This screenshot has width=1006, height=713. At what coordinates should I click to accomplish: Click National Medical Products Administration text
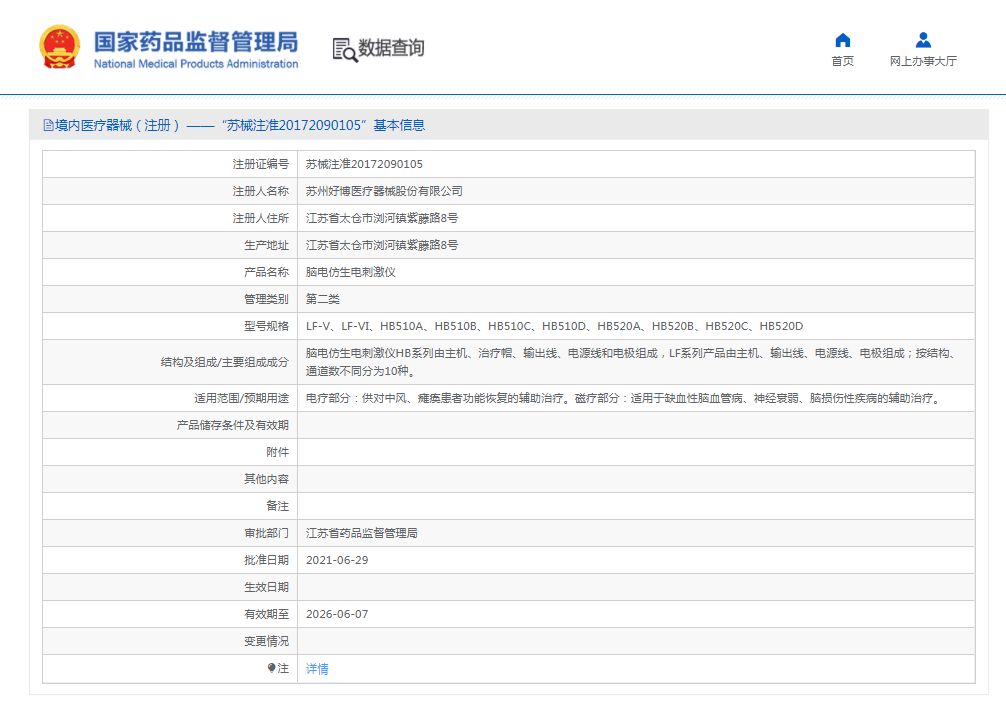tap(196, 64)
